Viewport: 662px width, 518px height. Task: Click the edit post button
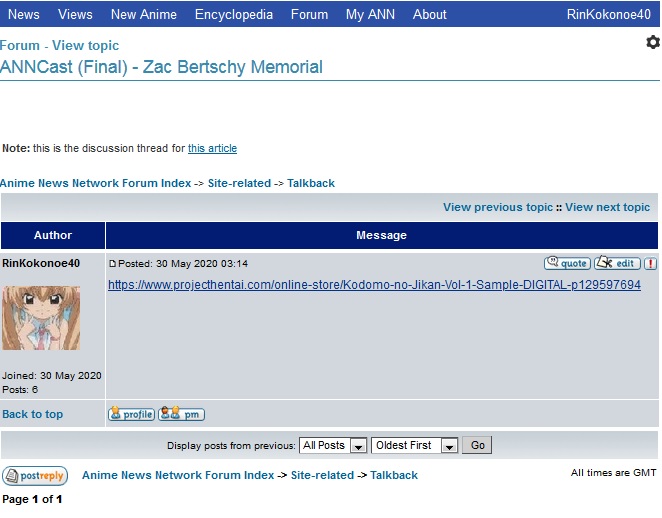(617, 263)
